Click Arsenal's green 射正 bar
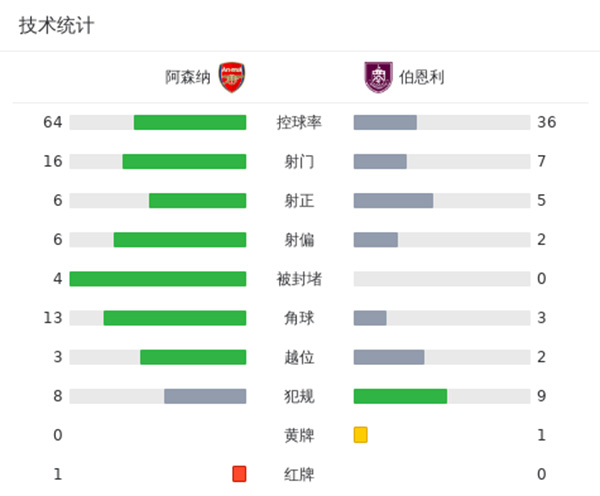The width and height of the screenshot is (600, 496). click(198, 201)
